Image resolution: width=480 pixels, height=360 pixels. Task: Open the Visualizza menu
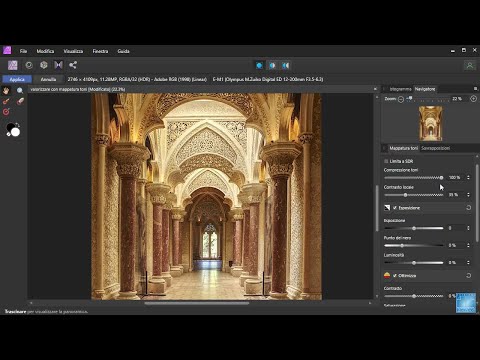(x=73, y=51)
